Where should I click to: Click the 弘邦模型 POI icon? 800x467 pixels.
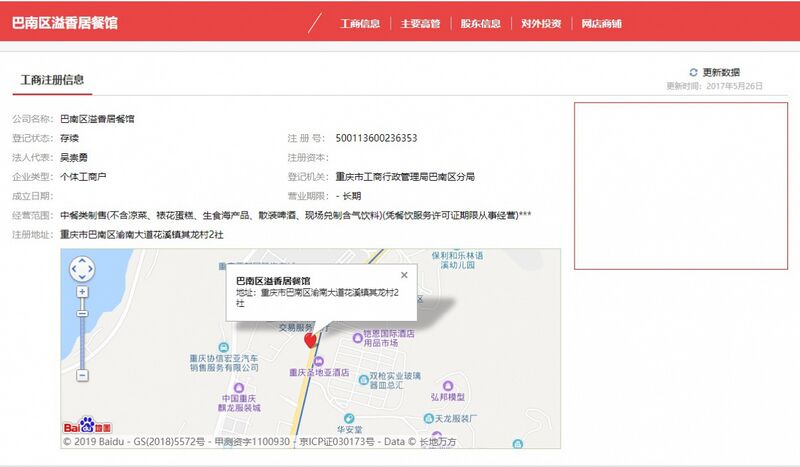tap(447, 385)
